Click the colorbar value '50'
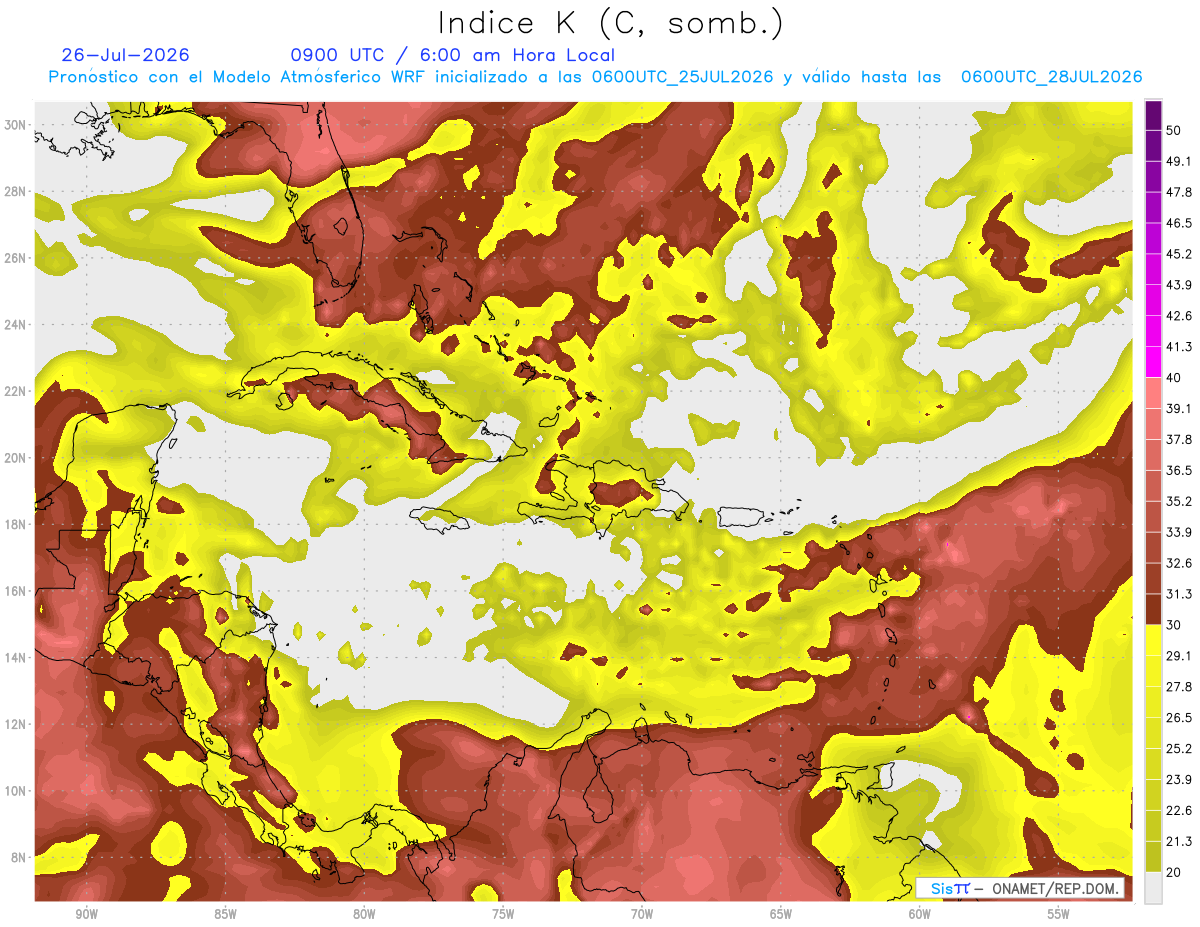This screenshot has width=1200, height=927. [x=1174, y=132]
